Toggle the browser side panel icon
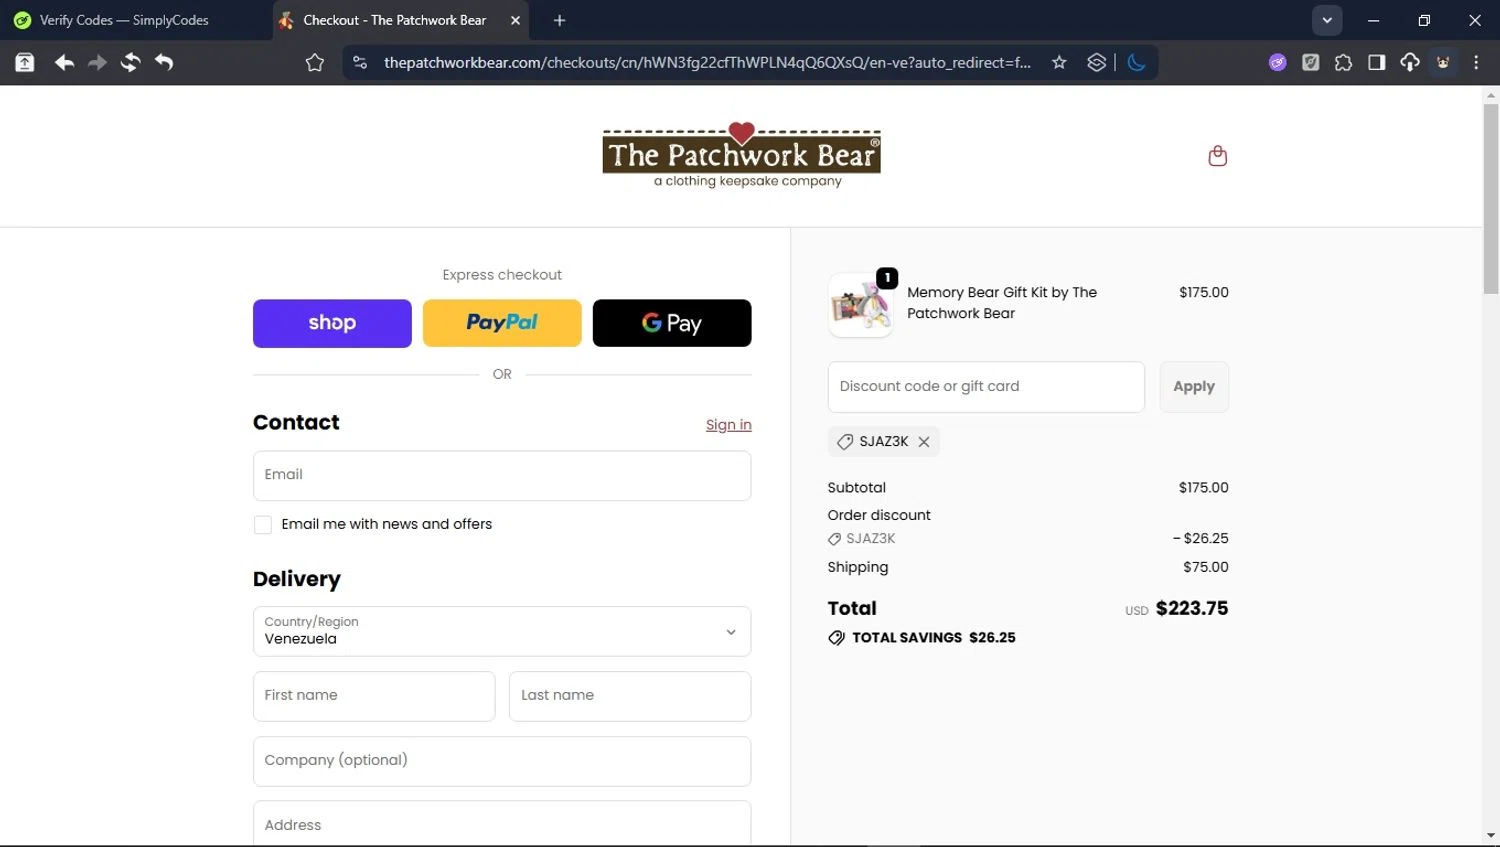This screenshot has height=847, width=1500. pyautogui.click(x=1376, y=63)
